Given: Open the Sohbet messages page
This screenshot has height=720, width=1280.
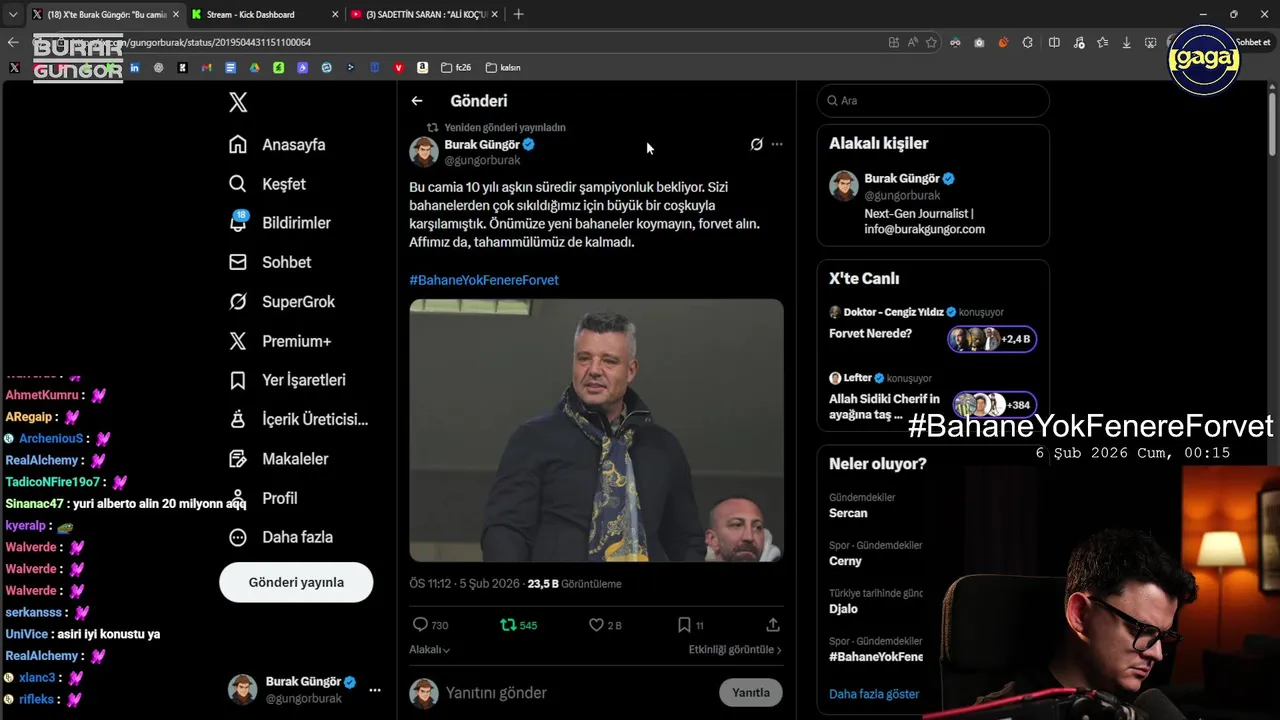Looking at the screenshot, I should tap(270, 262).
